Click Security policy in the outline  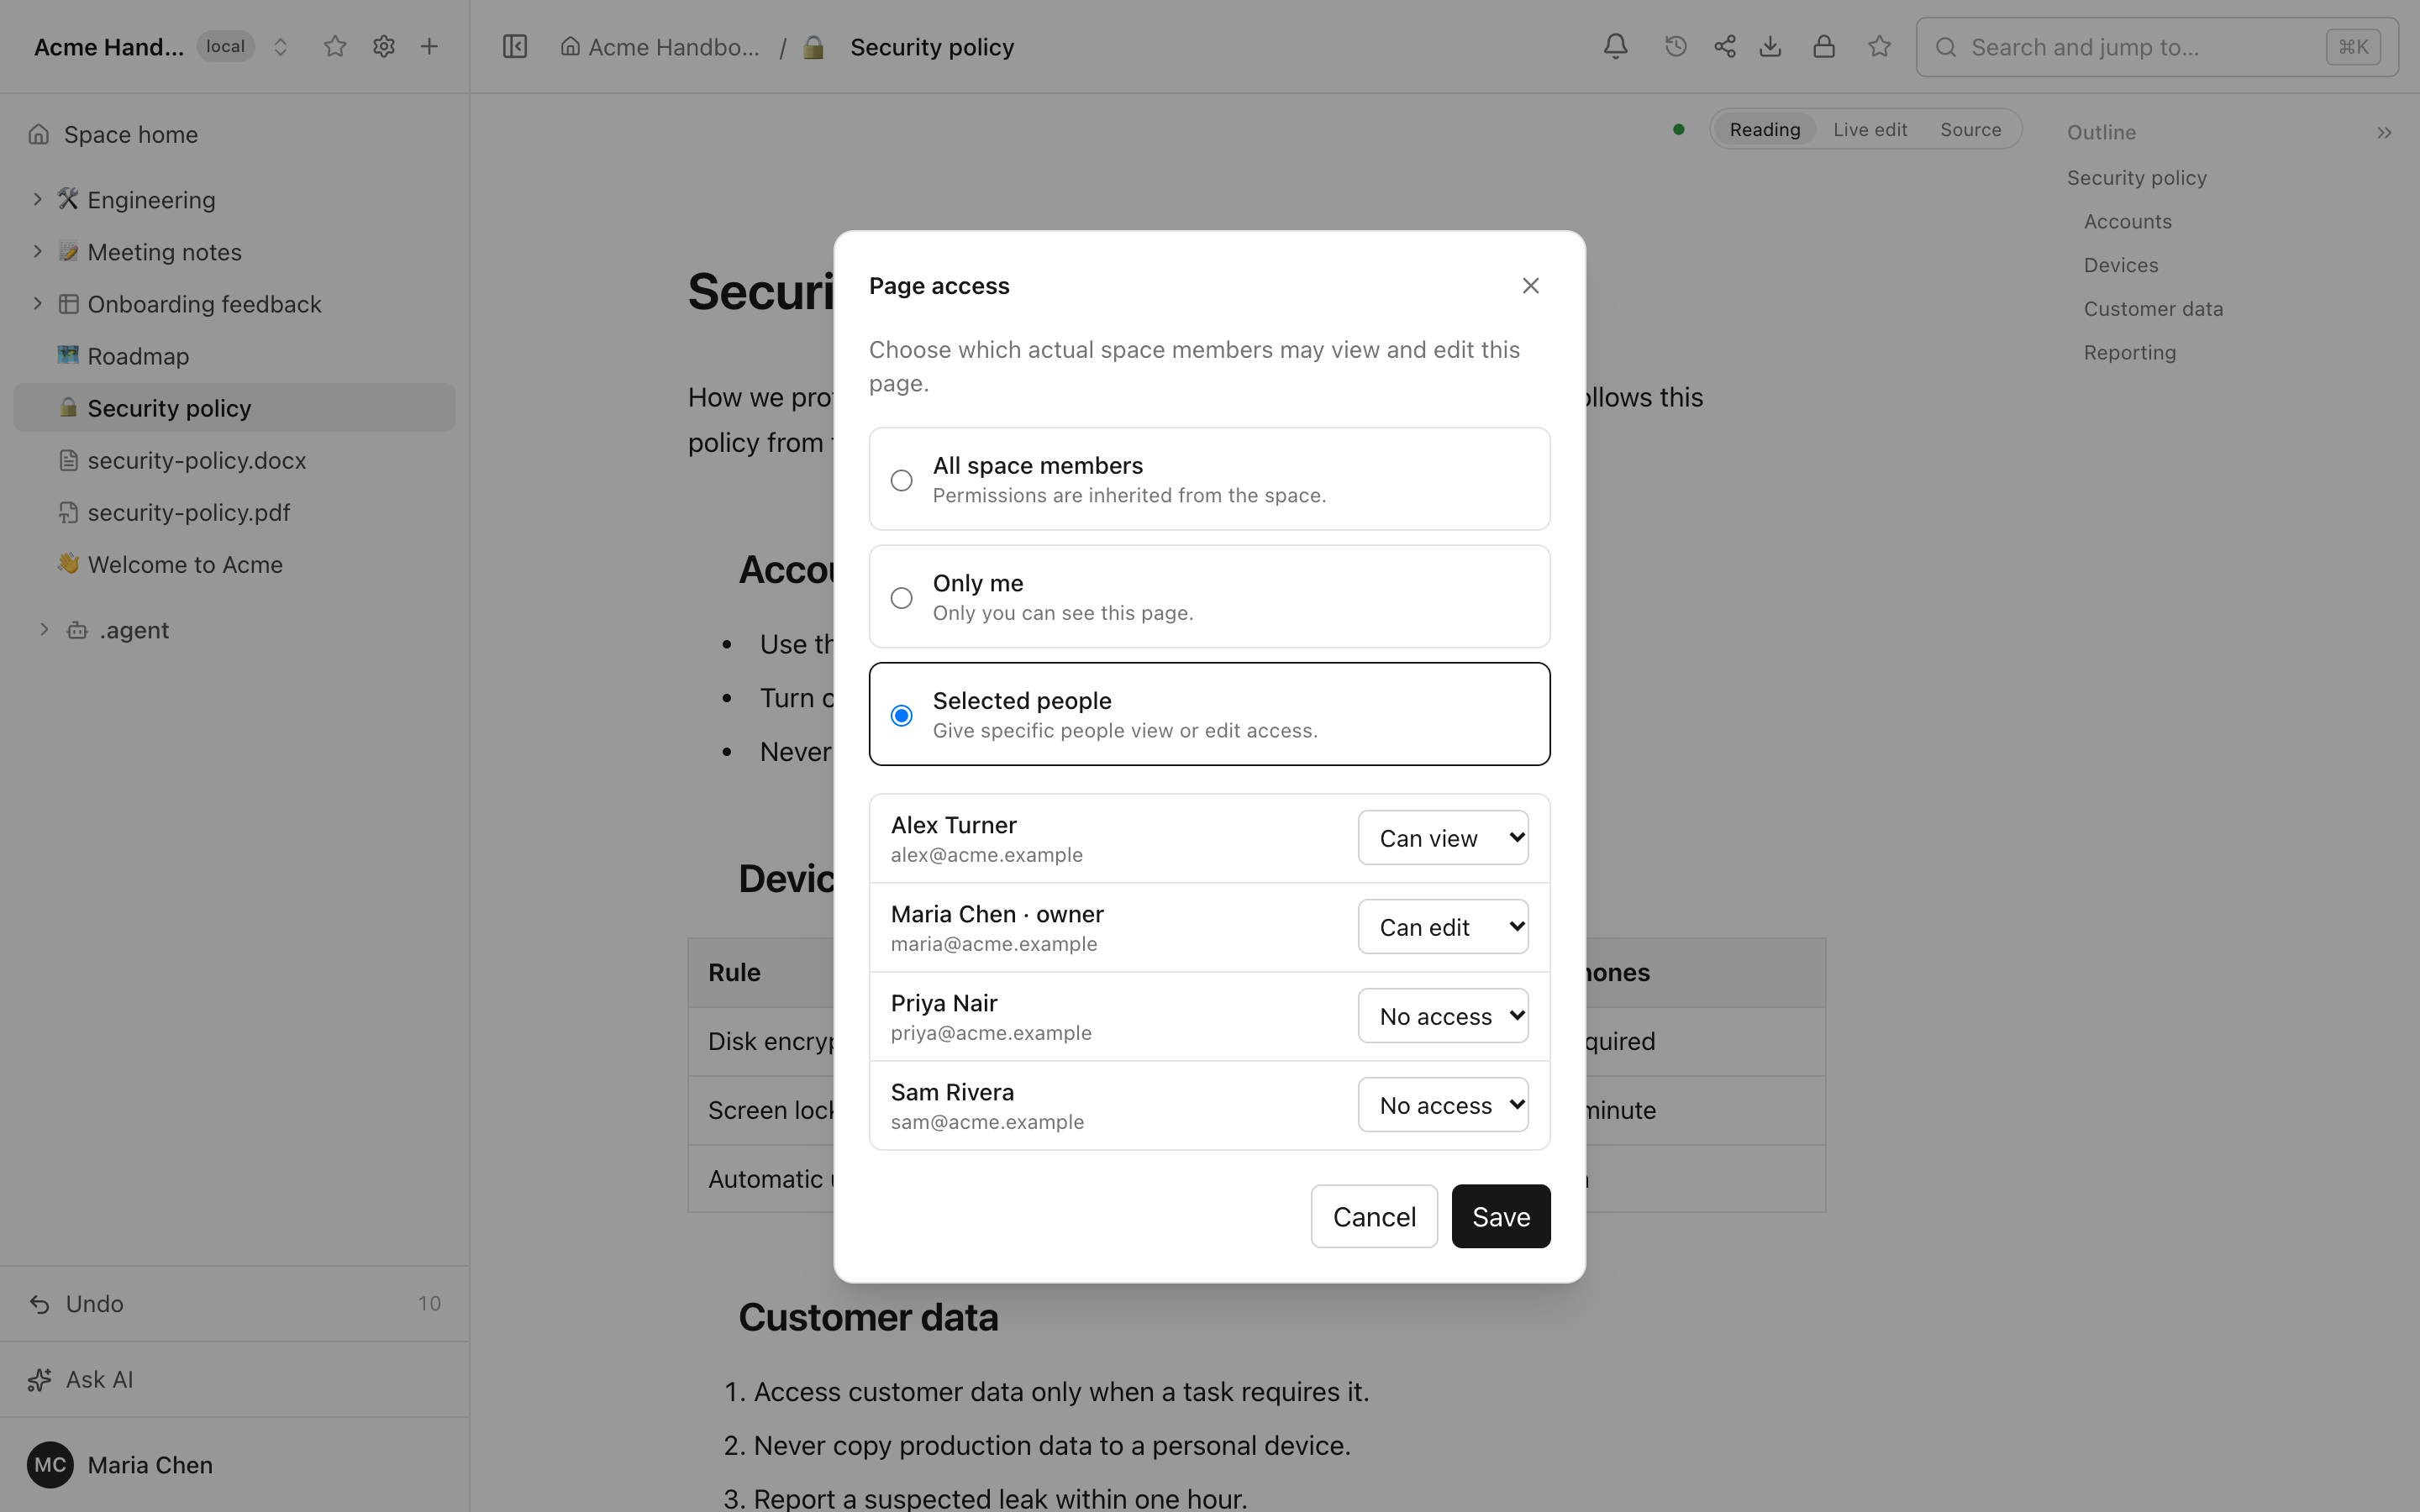[x=2137, y=178]
